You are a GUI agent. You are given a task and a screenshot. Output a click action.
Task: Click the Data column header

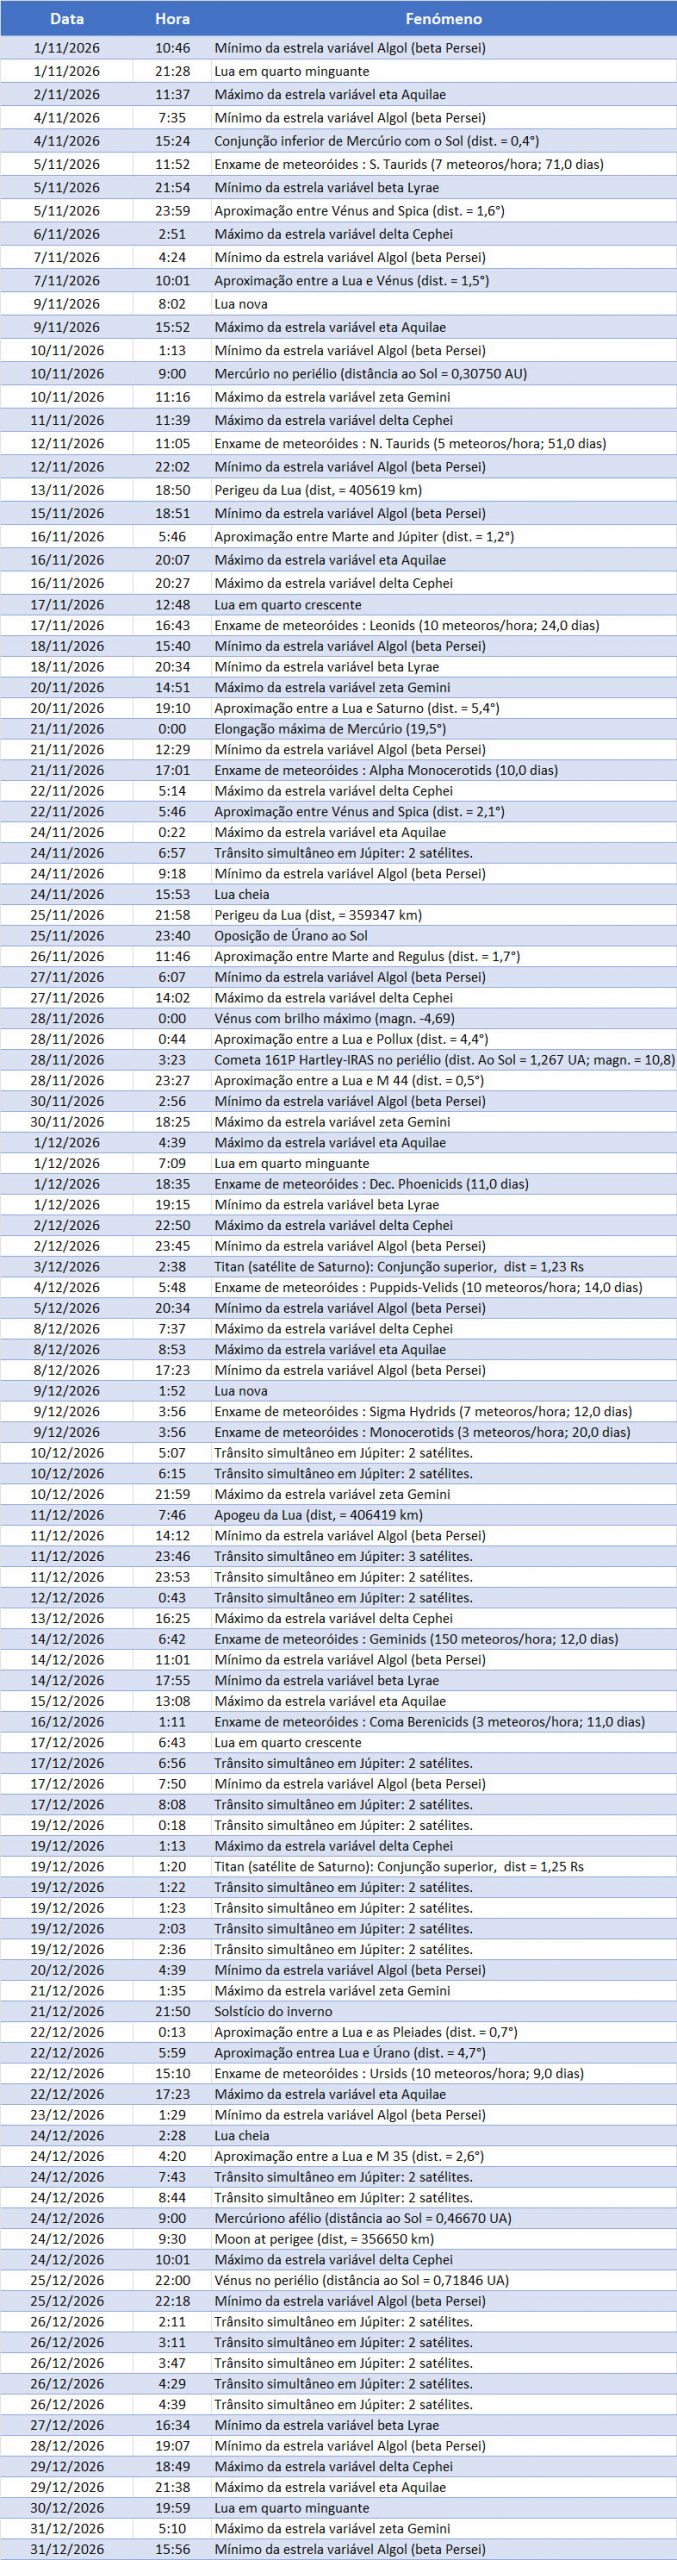tap(67, 19)
